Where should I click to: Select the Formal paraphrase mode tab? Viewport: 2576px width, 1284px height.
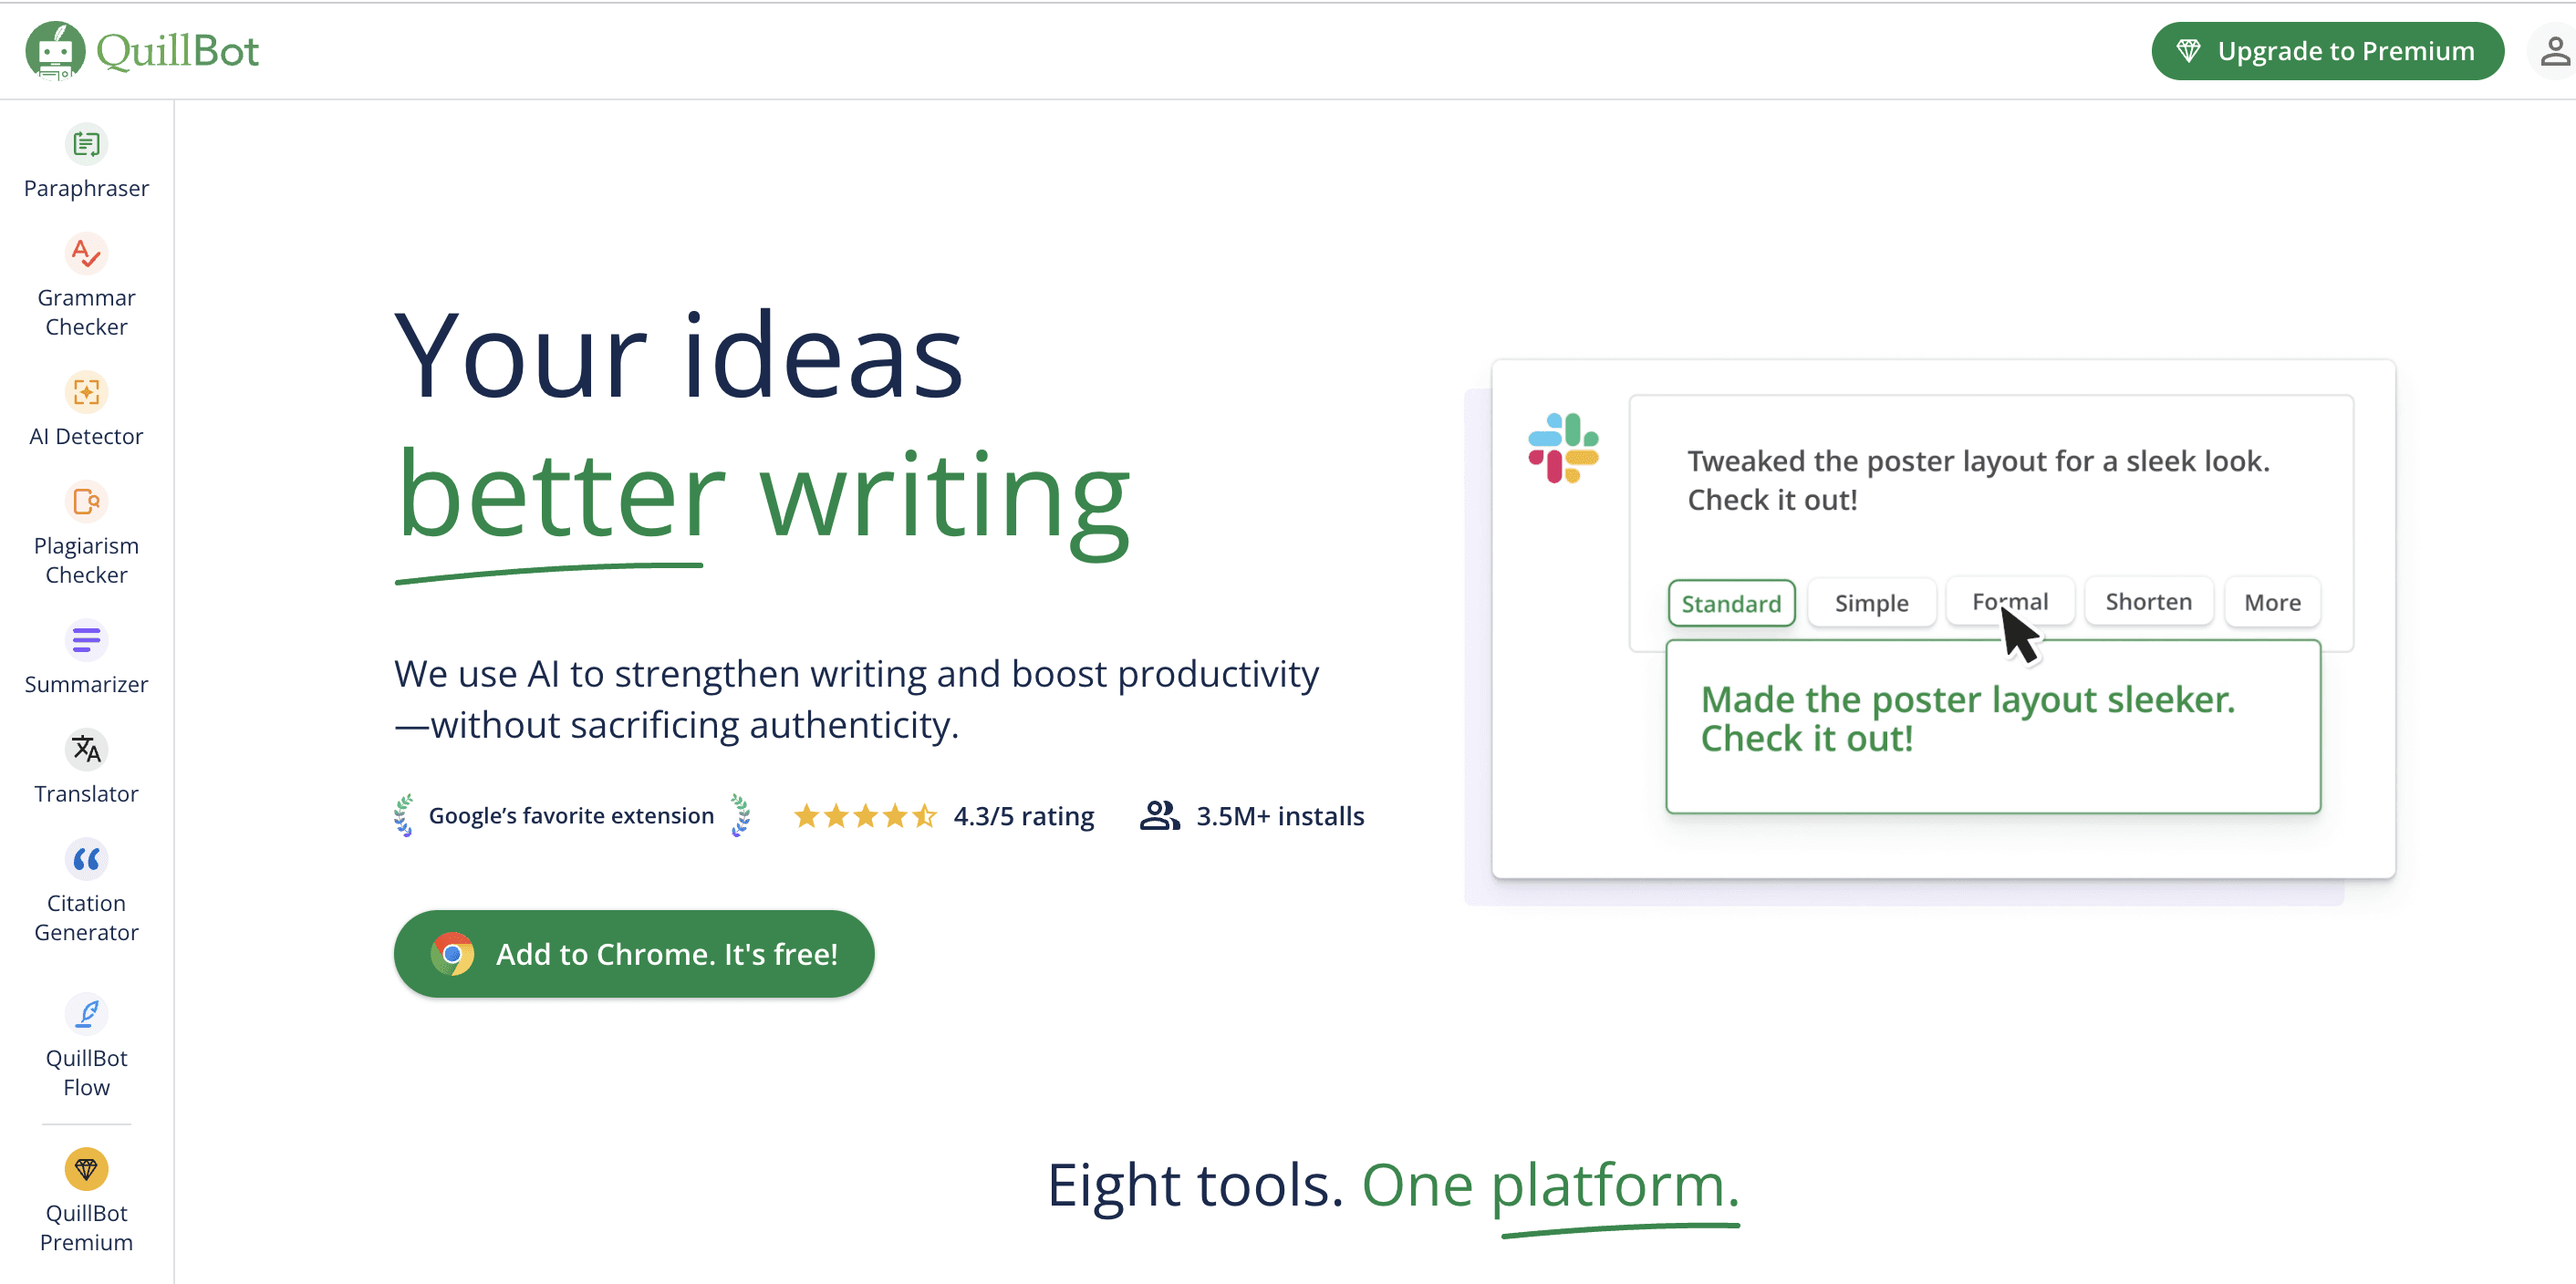pos(2010,603)
